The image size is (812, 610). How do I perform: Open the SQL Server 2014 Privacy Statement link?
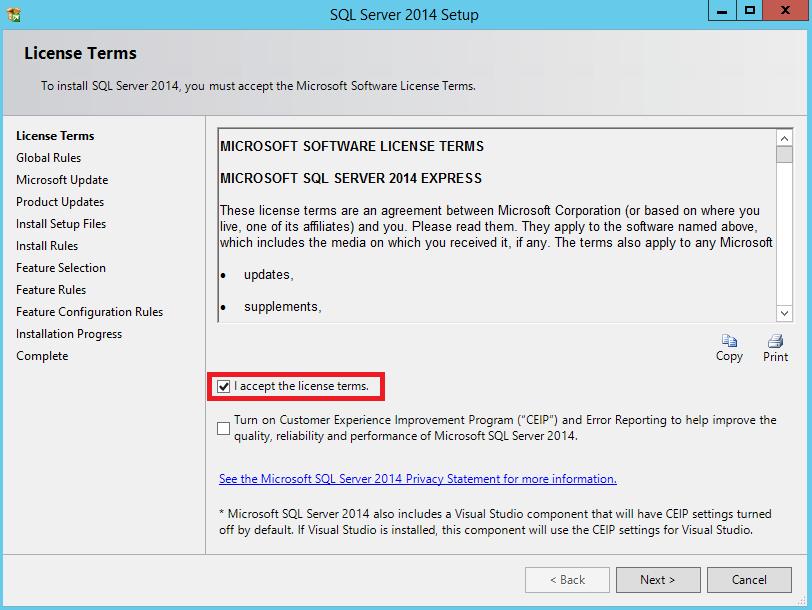(417, 479)
